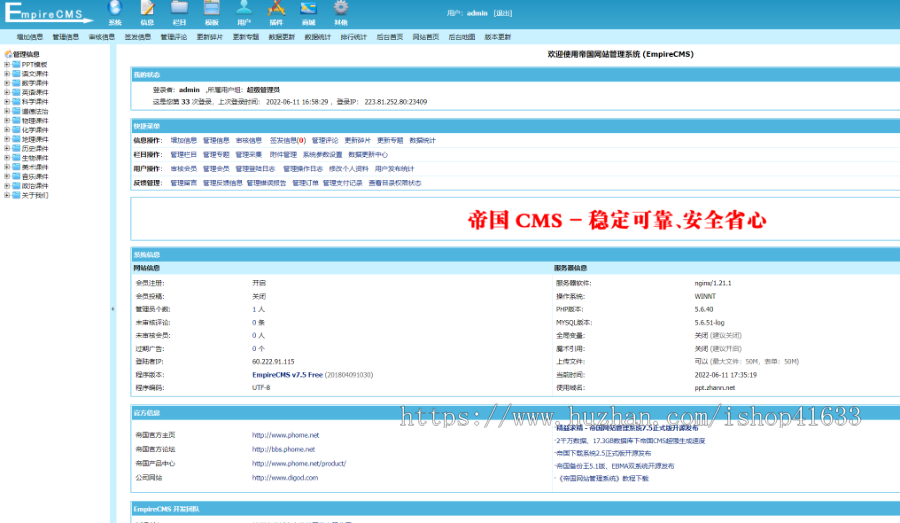This screenshot has width=900, height=523.
Task: Open the 插件 tools icon menu
Action: point(276,11)
